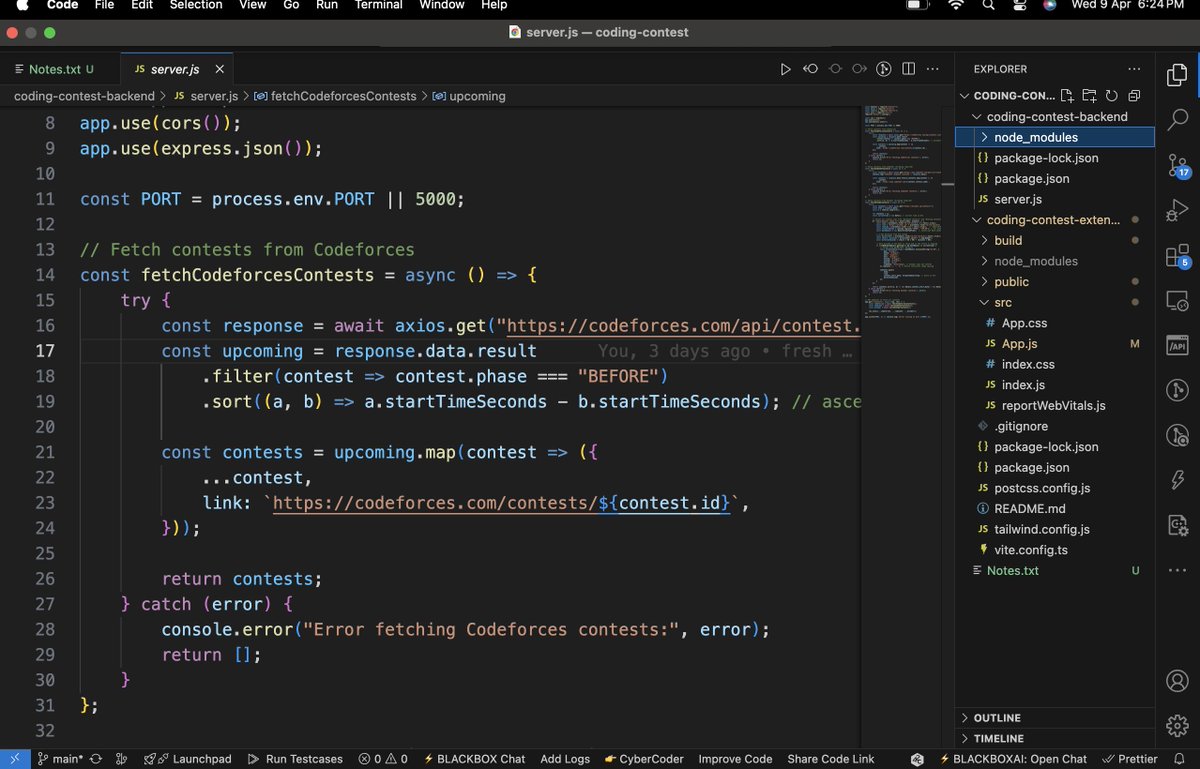The height and width of the screenshot is (769, 1200).
Task: Open macOS Control Center icon
Action: [x=1019, y=5]
